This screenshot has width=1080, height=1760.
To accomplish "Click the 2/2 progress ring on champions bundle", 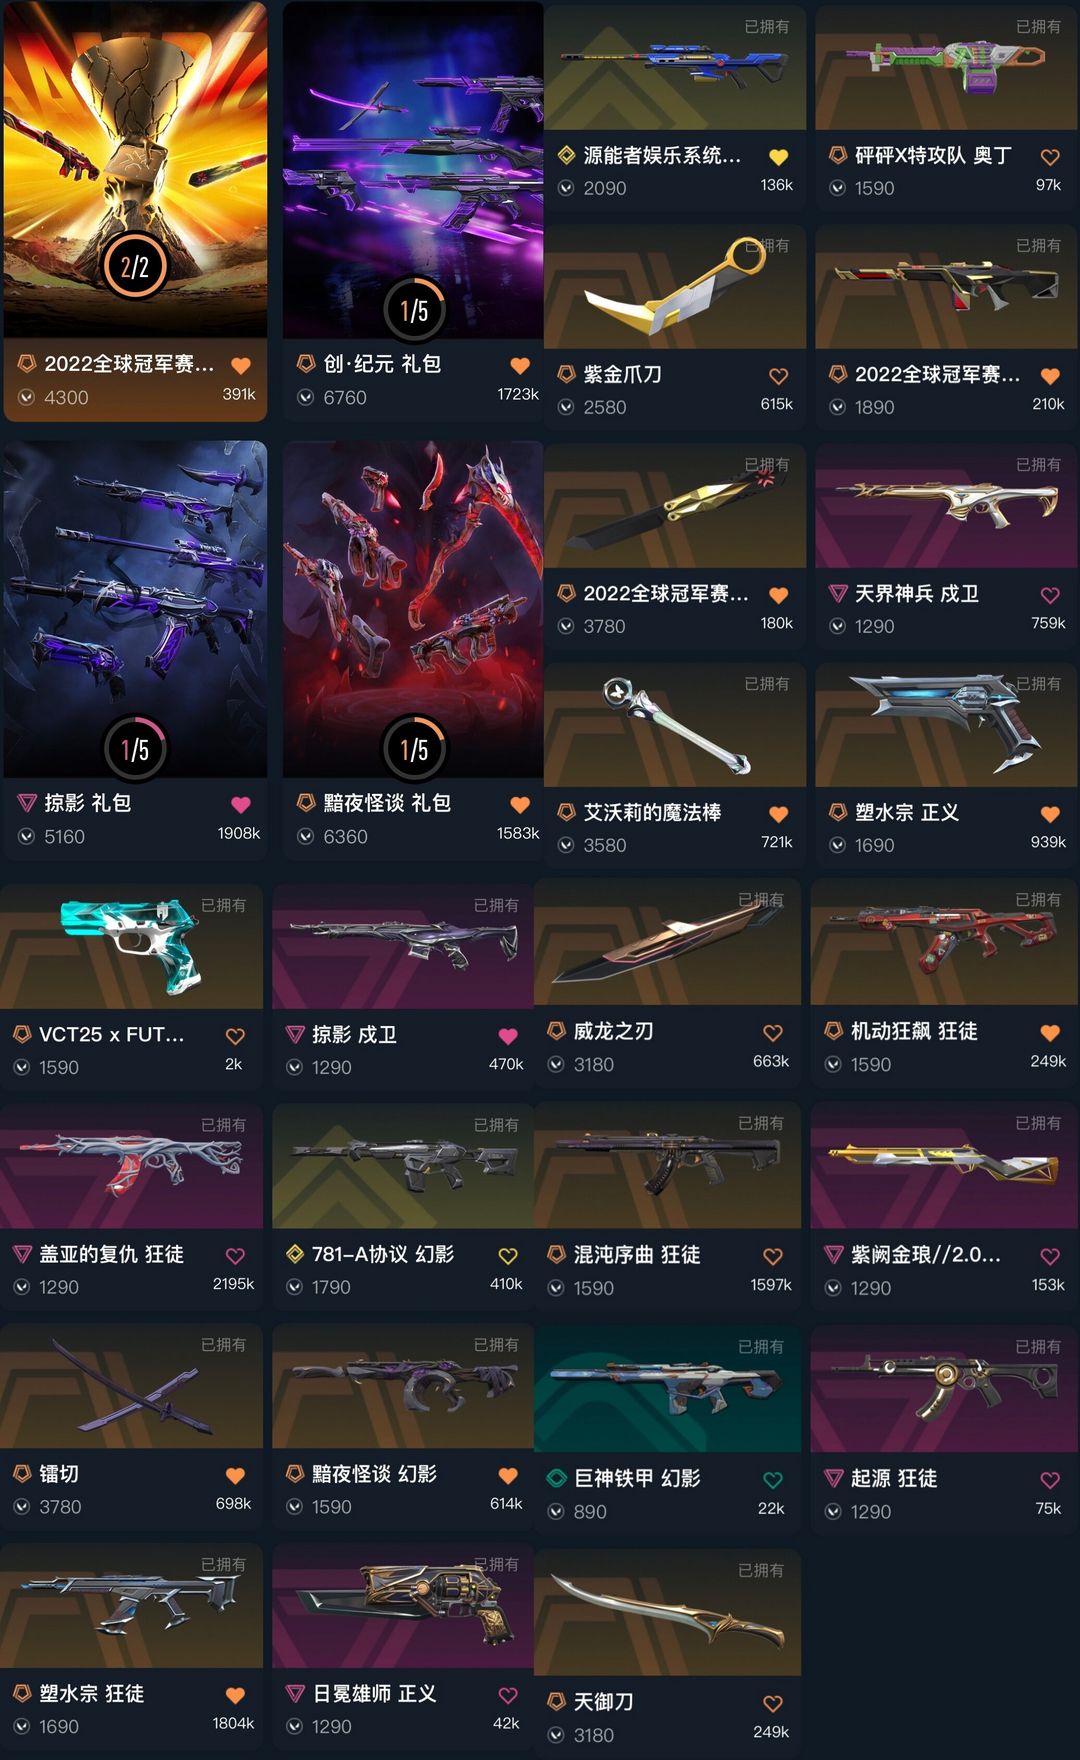I will pyautogui.click(x=135, y=266).
